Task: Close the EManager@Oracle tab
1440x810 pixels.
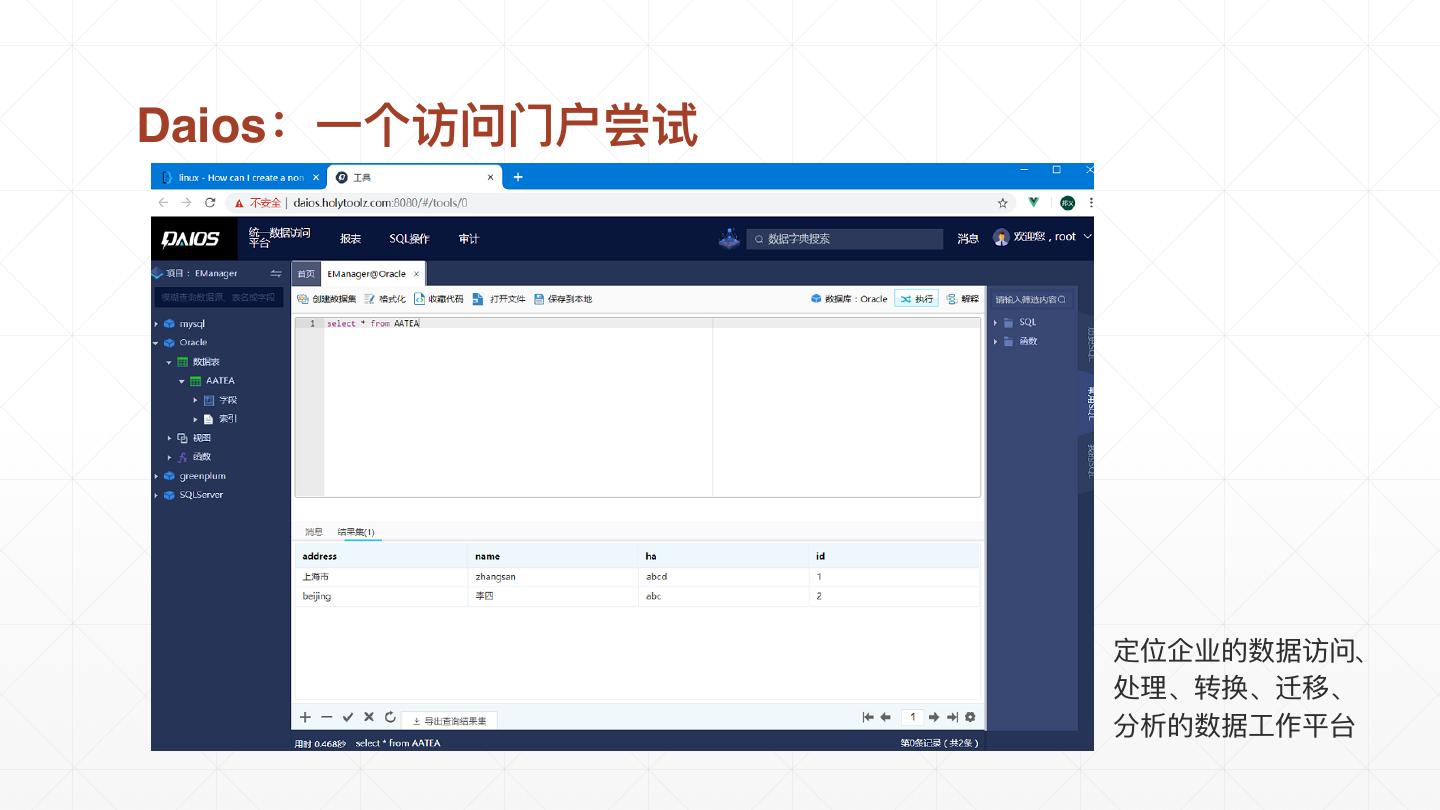Action: click(416, 274)
